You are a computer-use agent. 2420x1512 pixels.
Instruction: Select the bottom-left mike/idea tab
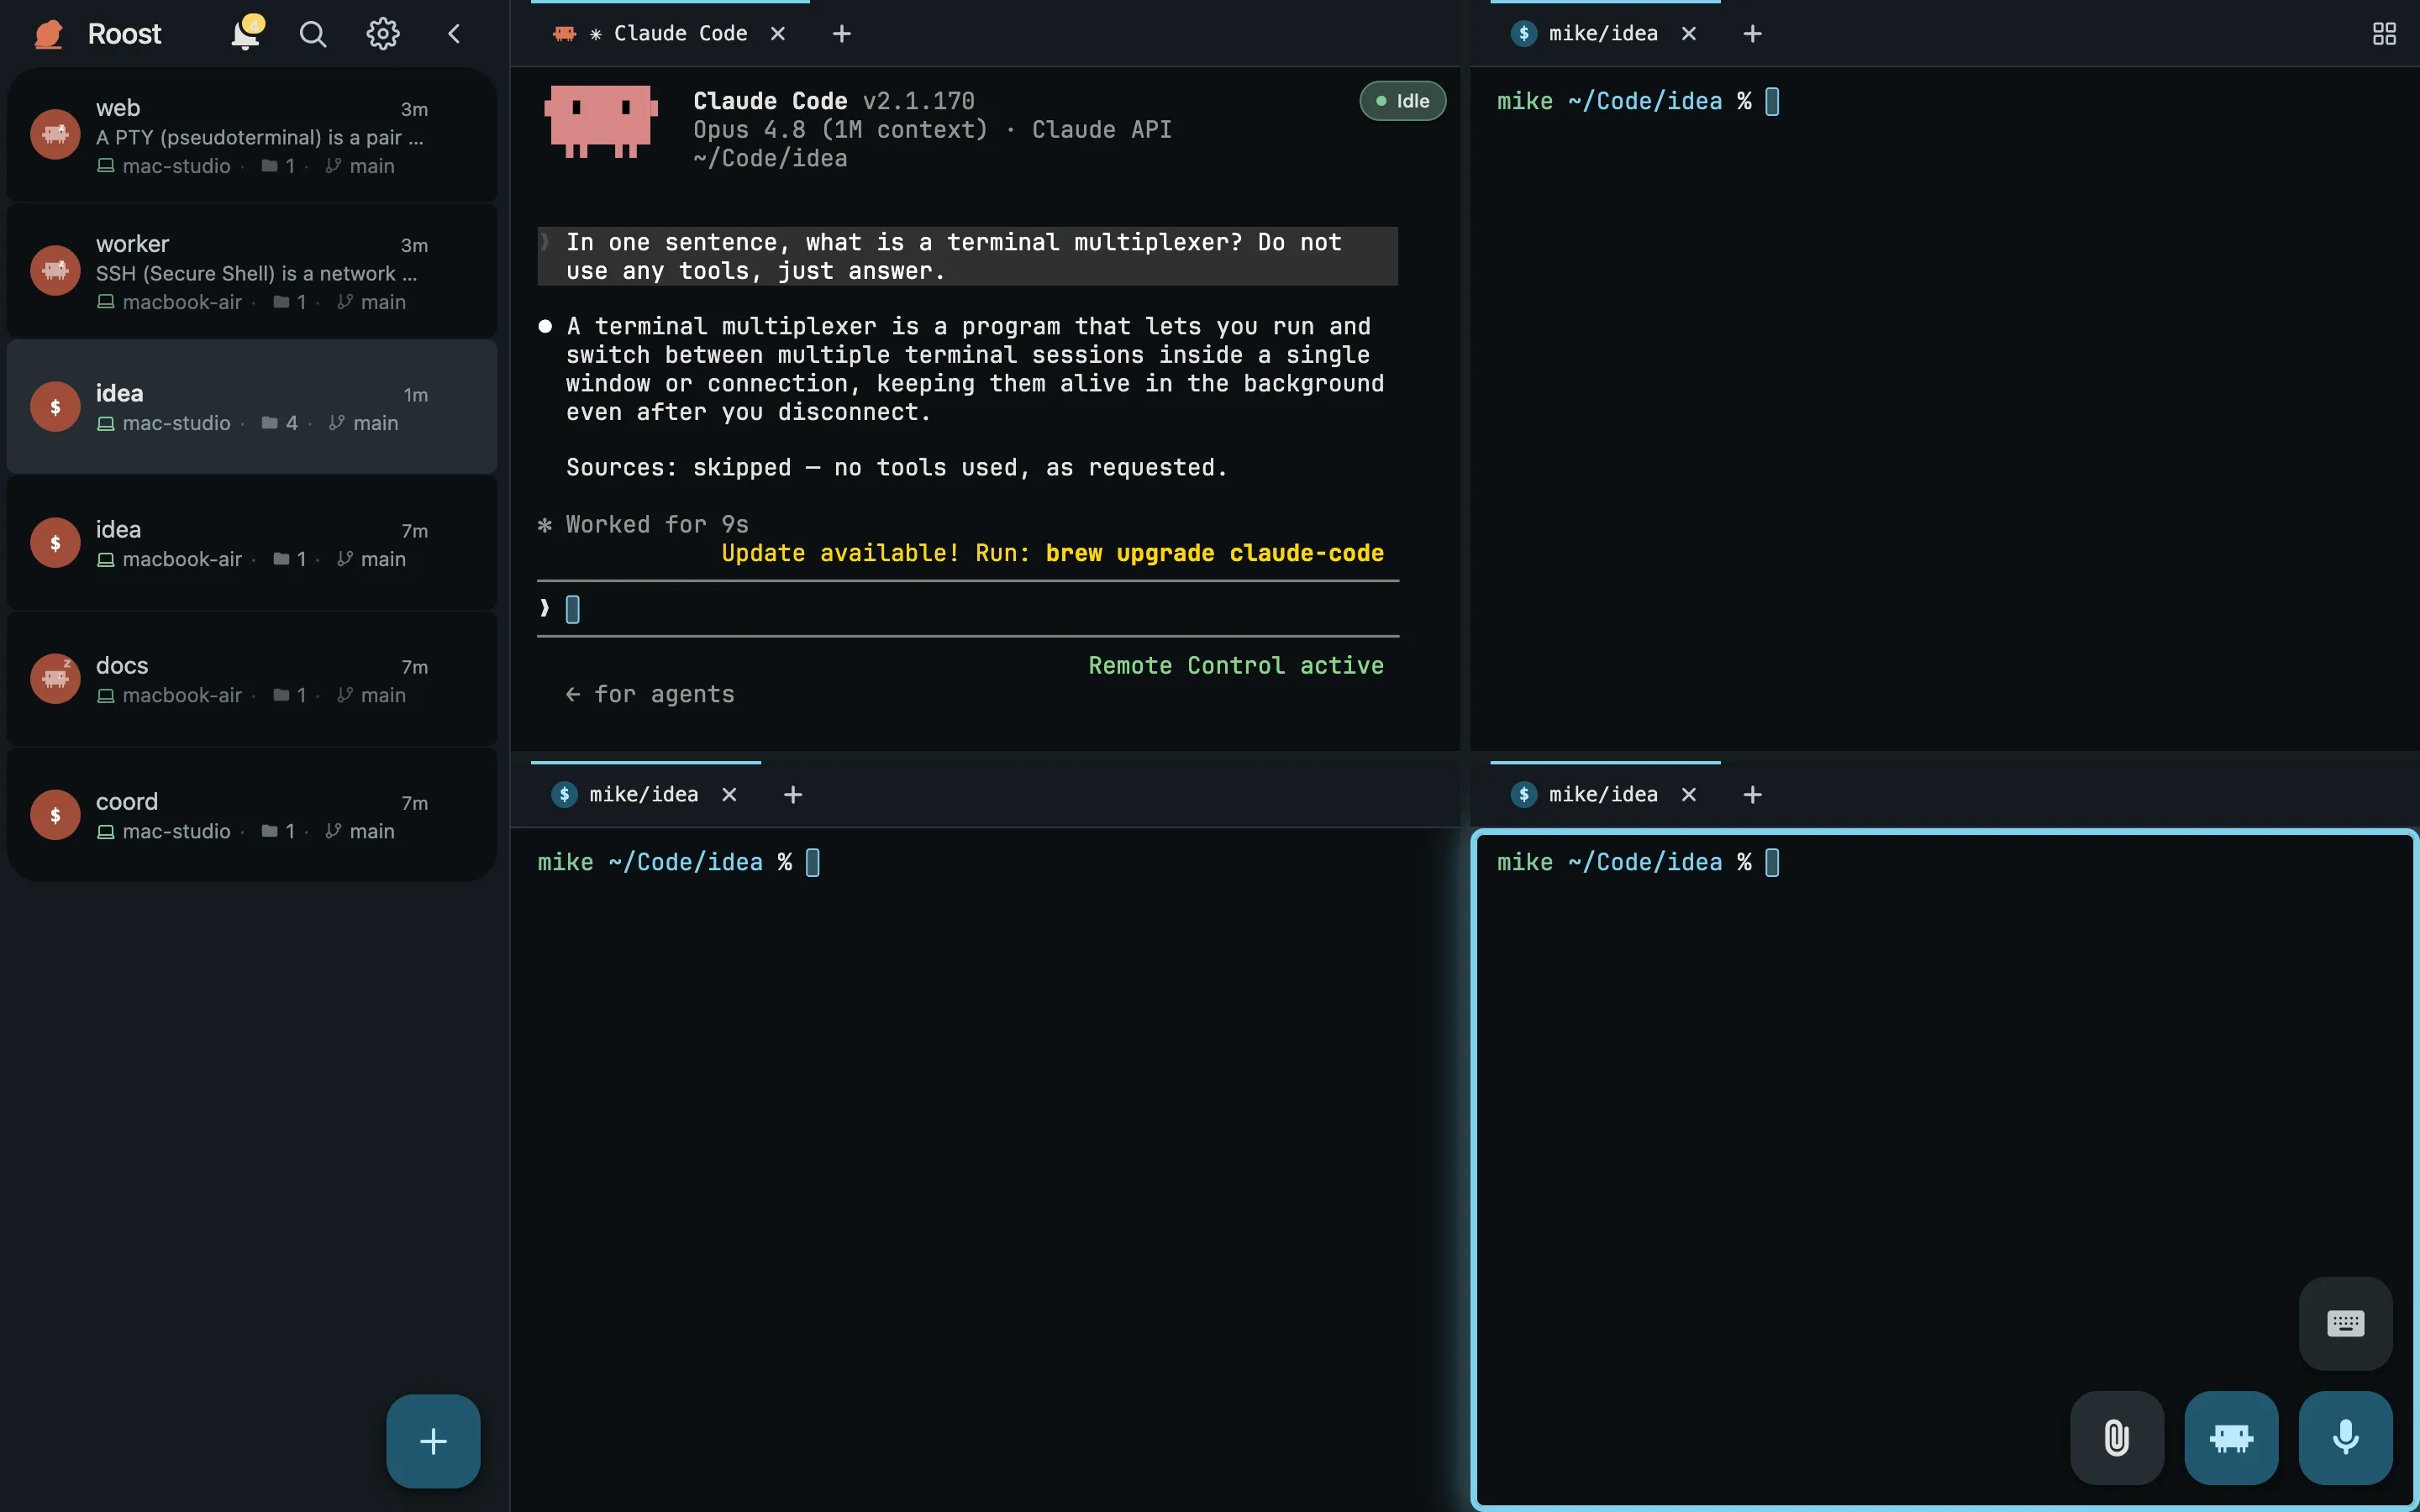(x=645, y=794)
